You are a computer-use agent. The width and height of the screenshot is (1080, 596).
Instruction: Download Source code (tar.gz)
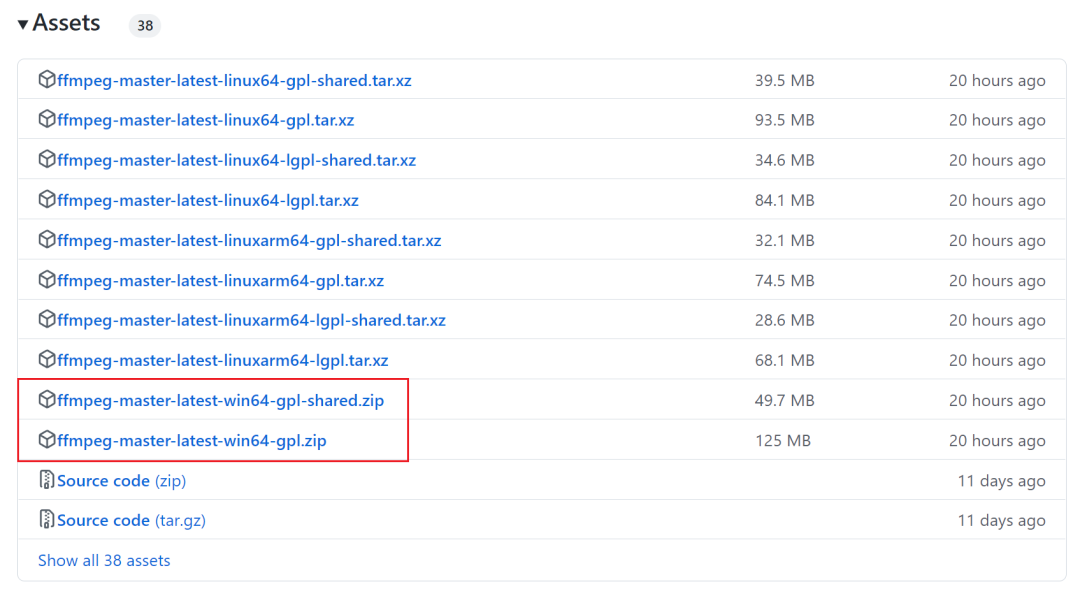131,521
